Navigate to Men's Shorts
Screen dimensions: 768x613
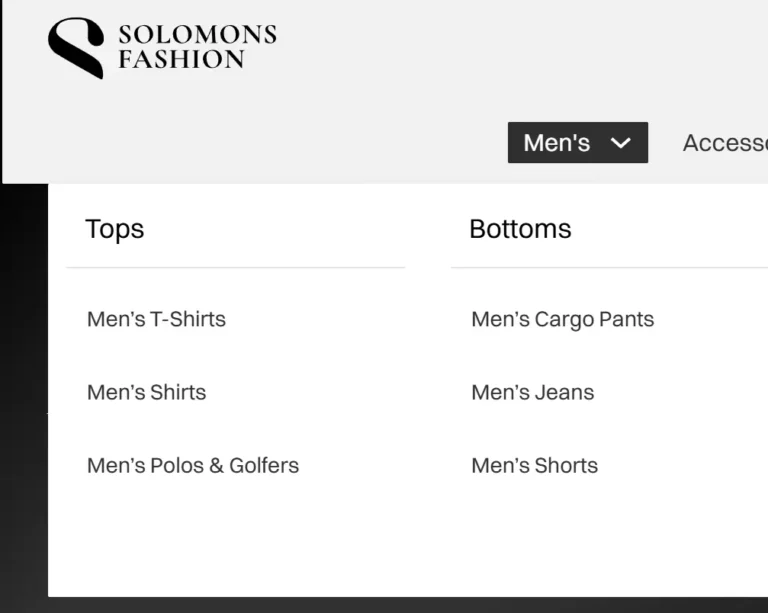[x=534, y=465]
